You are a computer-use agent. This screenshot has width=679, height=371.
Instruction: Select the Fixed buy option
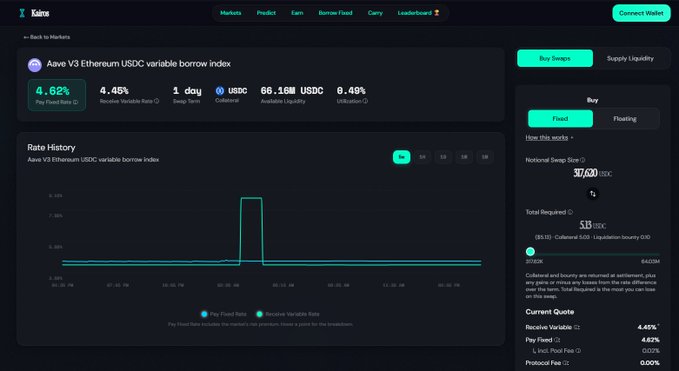(560, 119)
